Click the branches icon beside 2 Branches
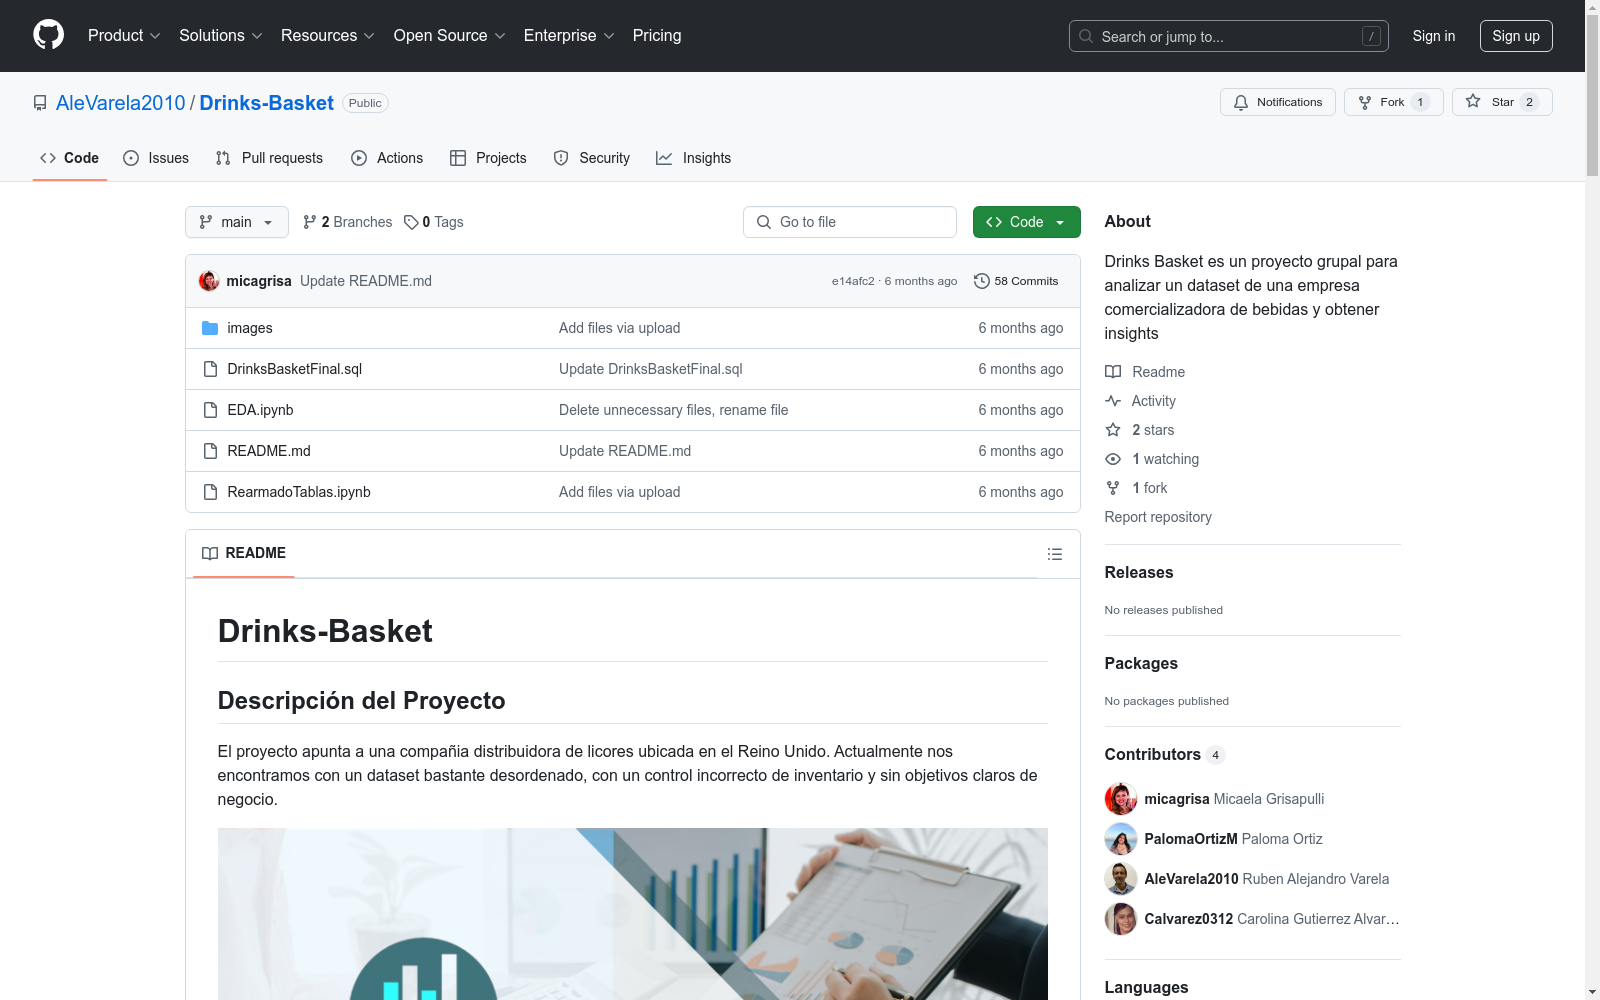This screenshot has width=1600, height=1000. pyautogui.click(x=310, y=222)
